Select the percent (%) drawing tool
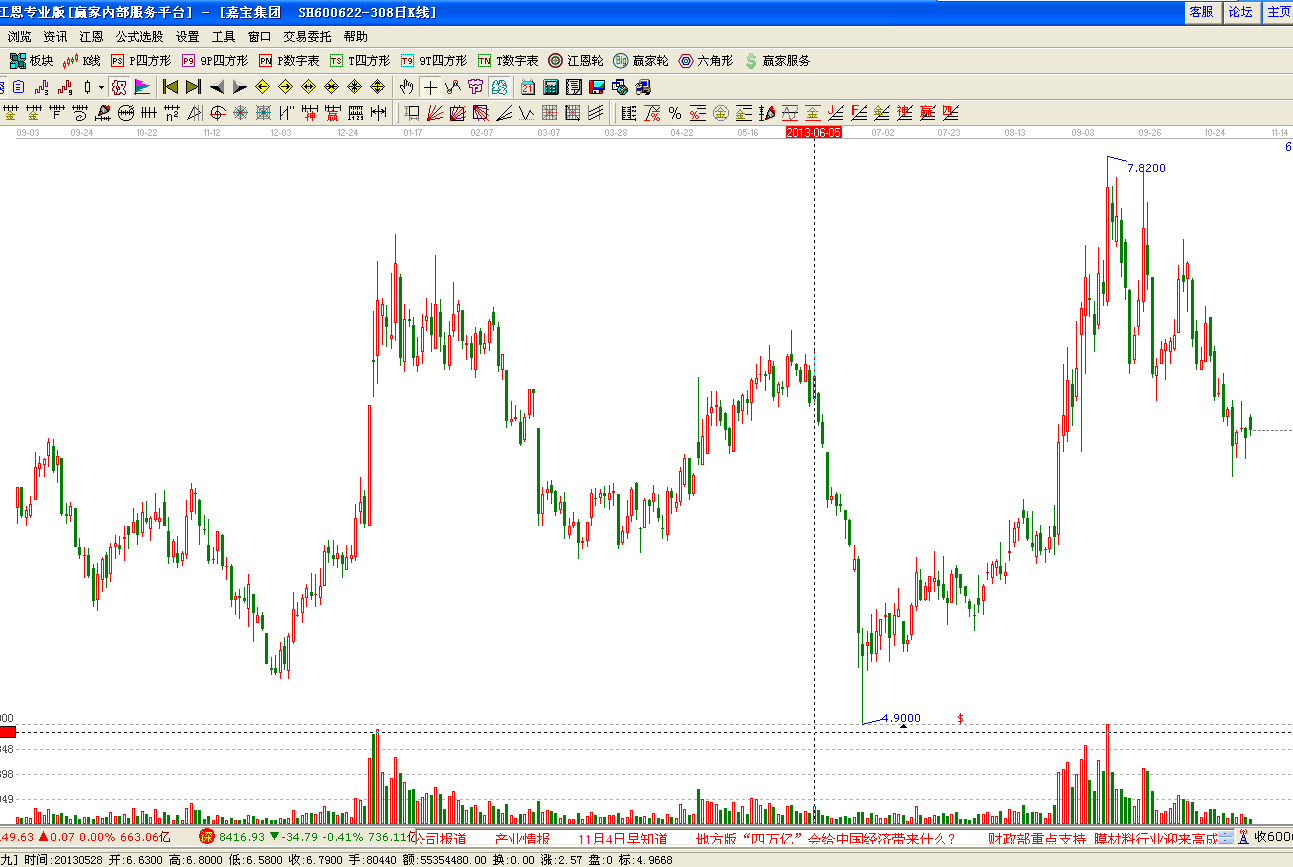Viewport: 1293px width, 867px height. pos(675,113)
